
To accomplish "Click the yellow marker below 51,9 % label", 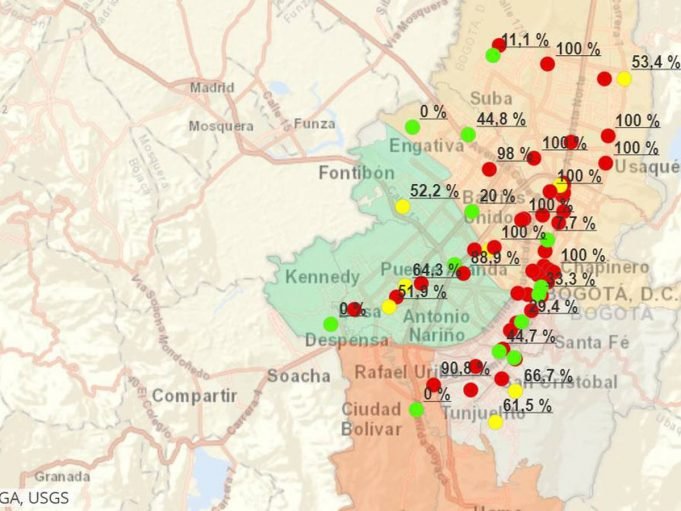I will (x=388, y=306).
